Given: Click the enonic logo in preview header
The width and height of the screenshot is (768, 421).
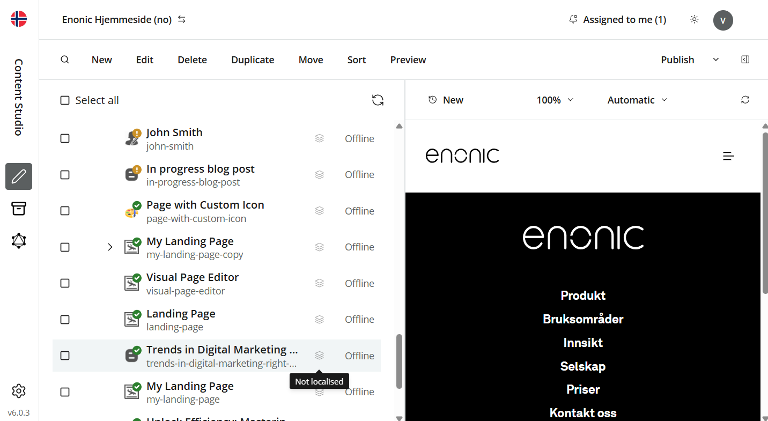Looking at the screenshot, I should point(462,156).
